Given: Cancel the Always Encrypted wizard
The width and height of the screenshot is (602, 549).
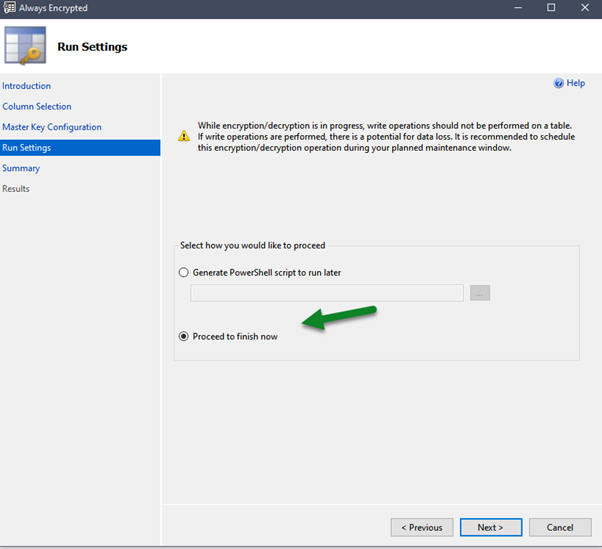Looking at the screenshot, I should tap(560, 527).
